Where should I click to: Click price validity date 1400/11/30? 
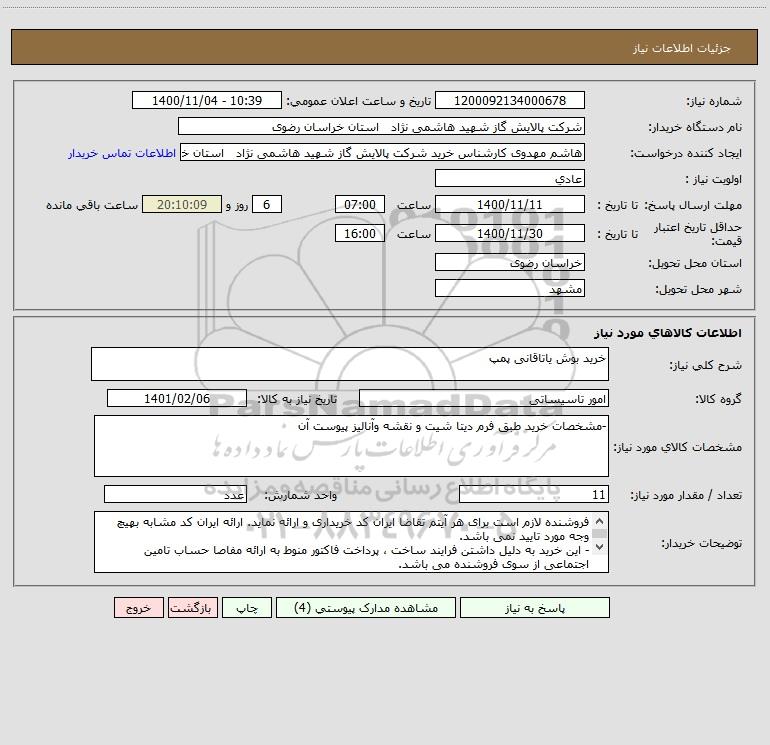510,233
